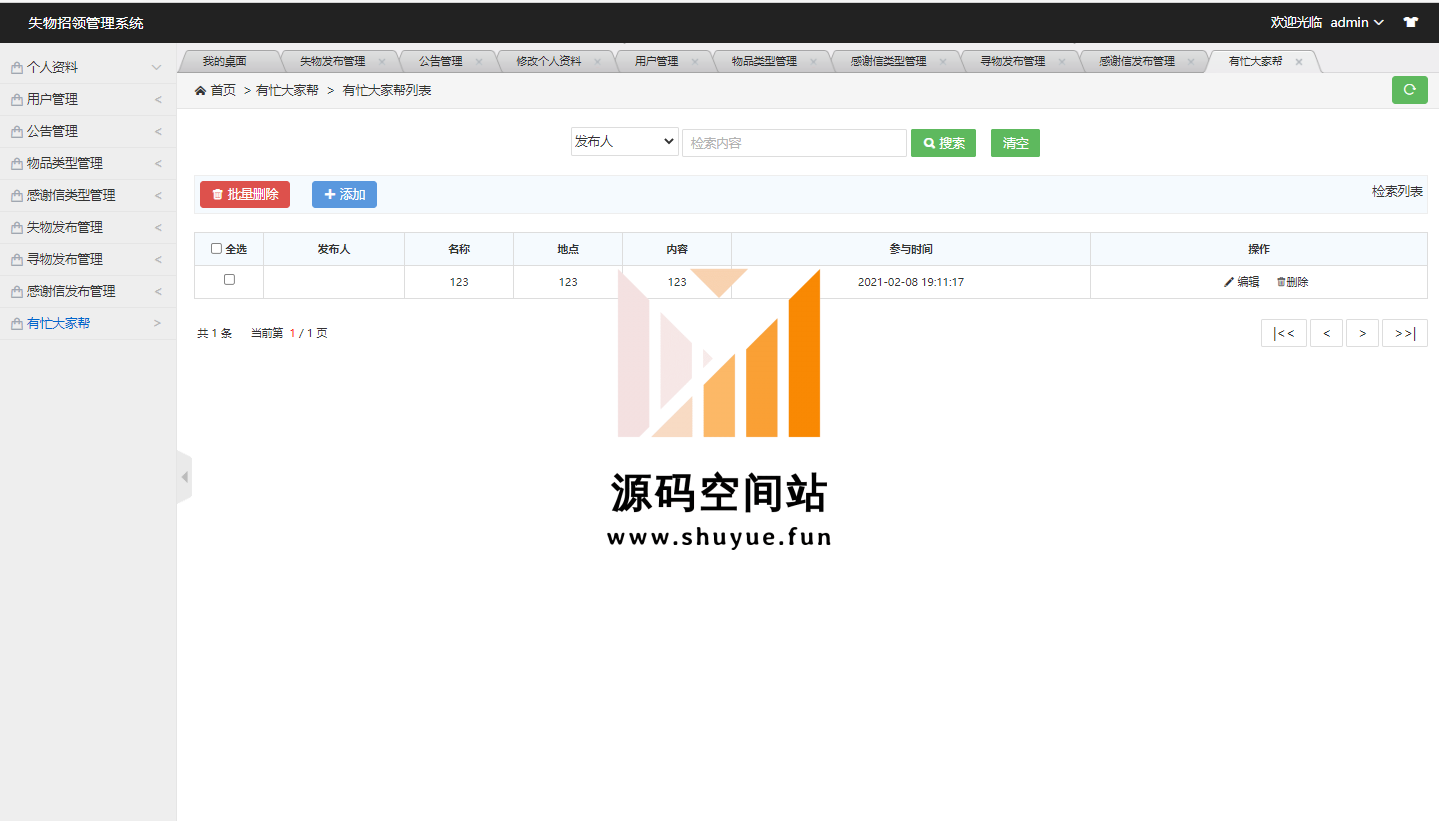Close the 修改个人资料 tab

[598, 61]
